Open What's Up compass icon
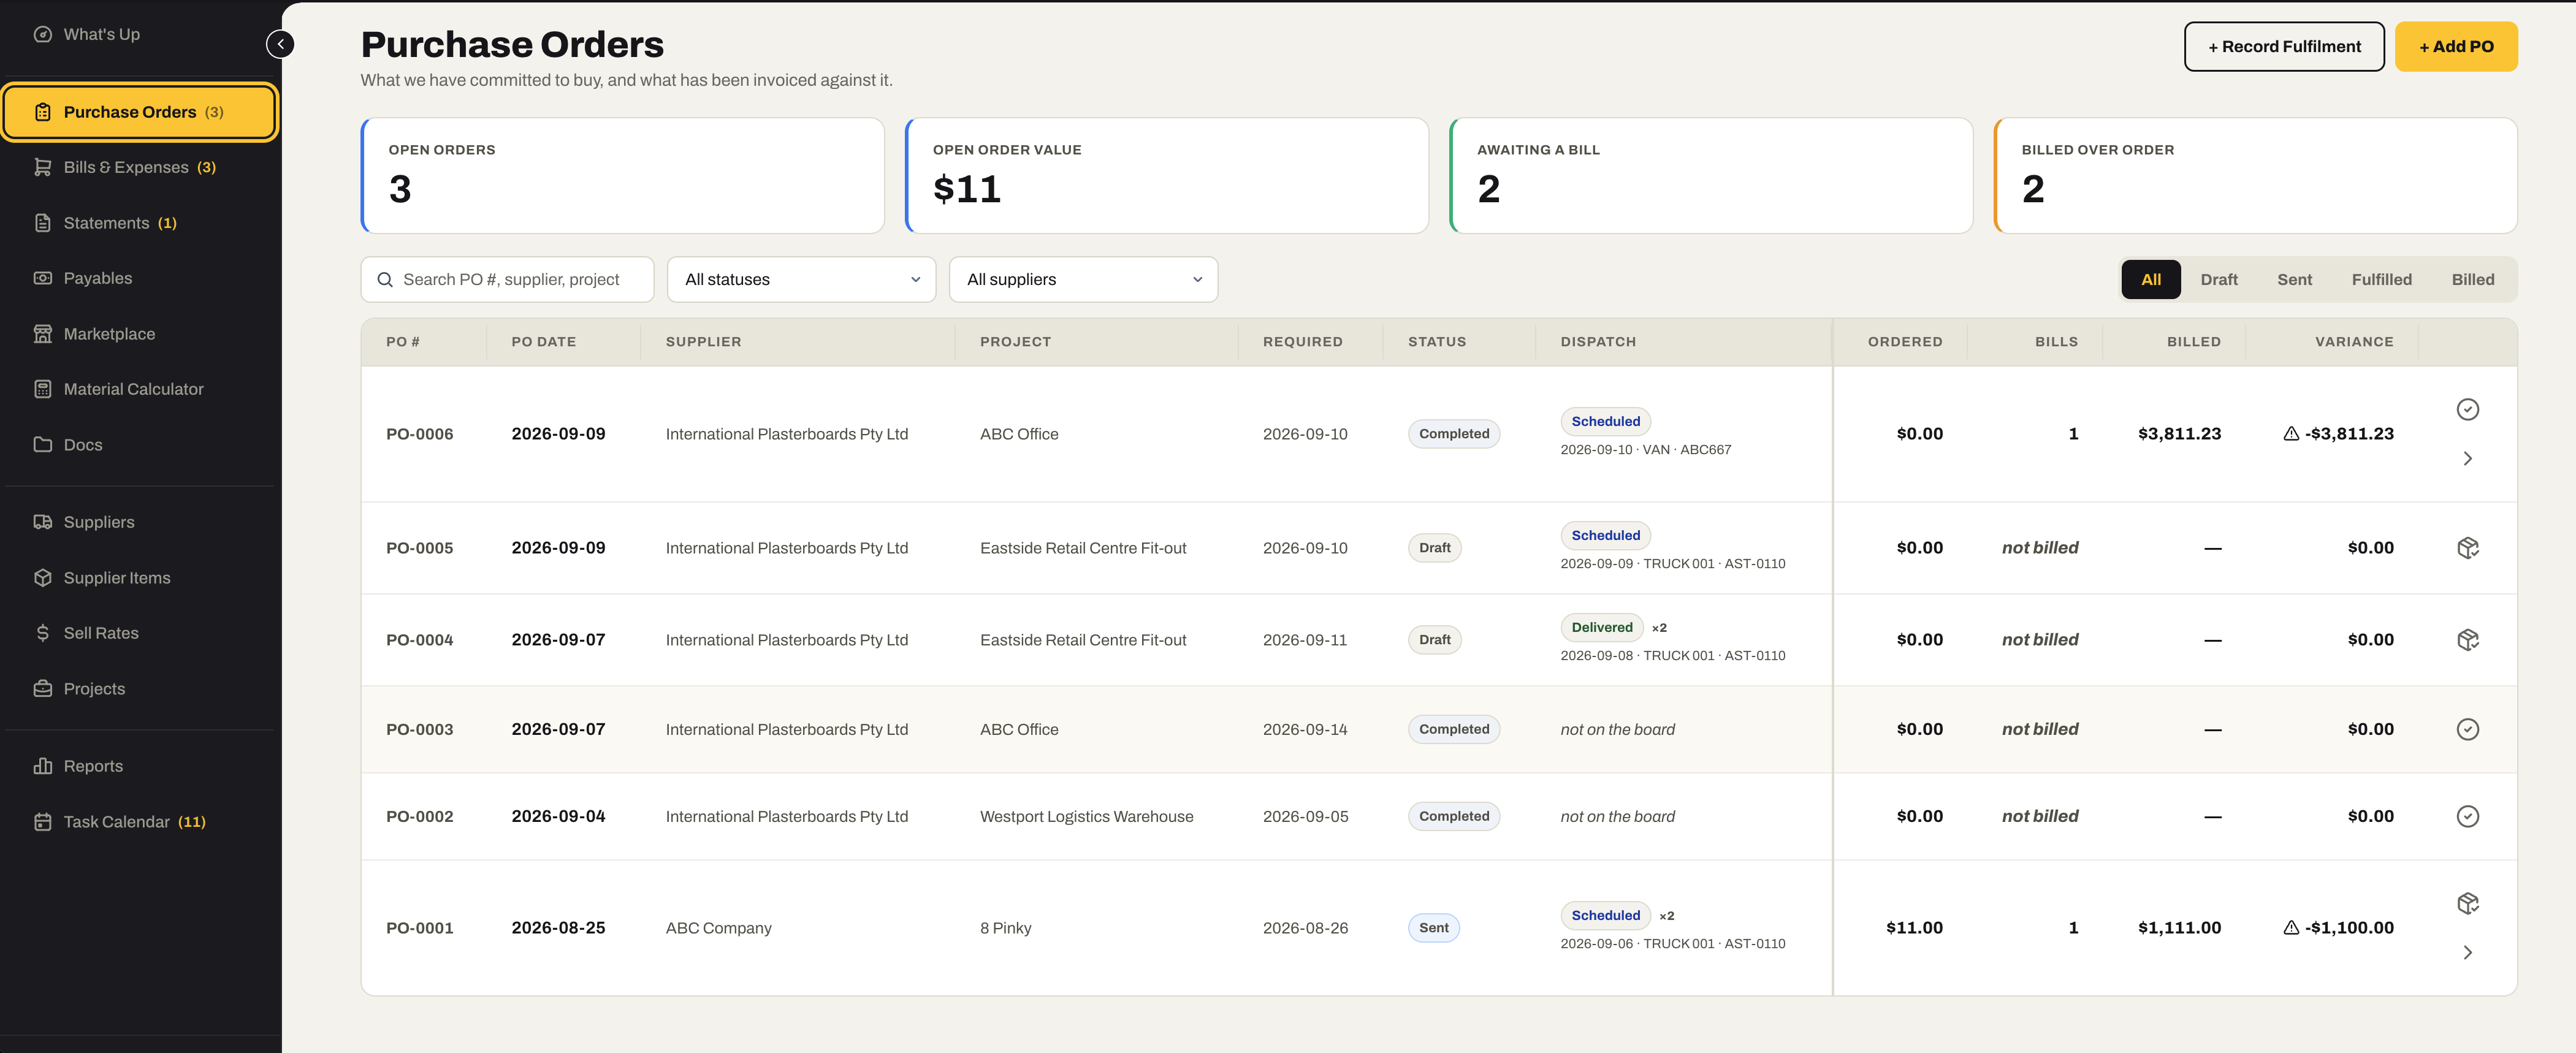This screenshot has width=2576, height=1053. pos(42,34)
